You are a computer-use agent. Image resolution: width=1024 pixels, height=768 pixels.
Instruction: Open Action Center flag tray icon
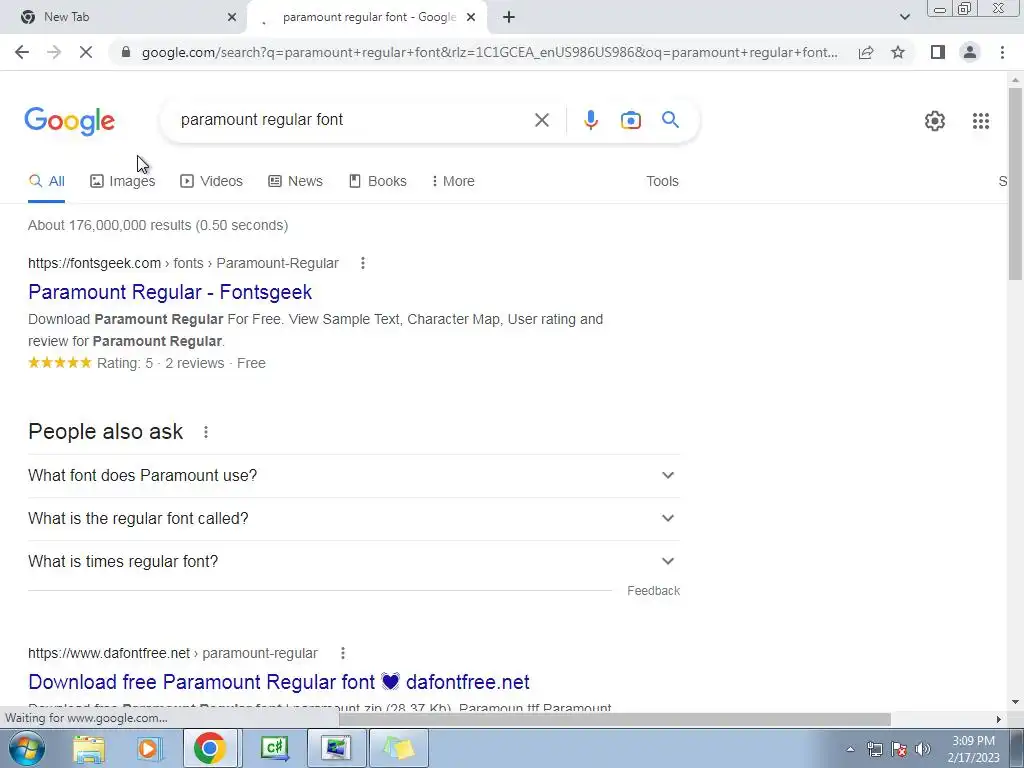(899, 749)
